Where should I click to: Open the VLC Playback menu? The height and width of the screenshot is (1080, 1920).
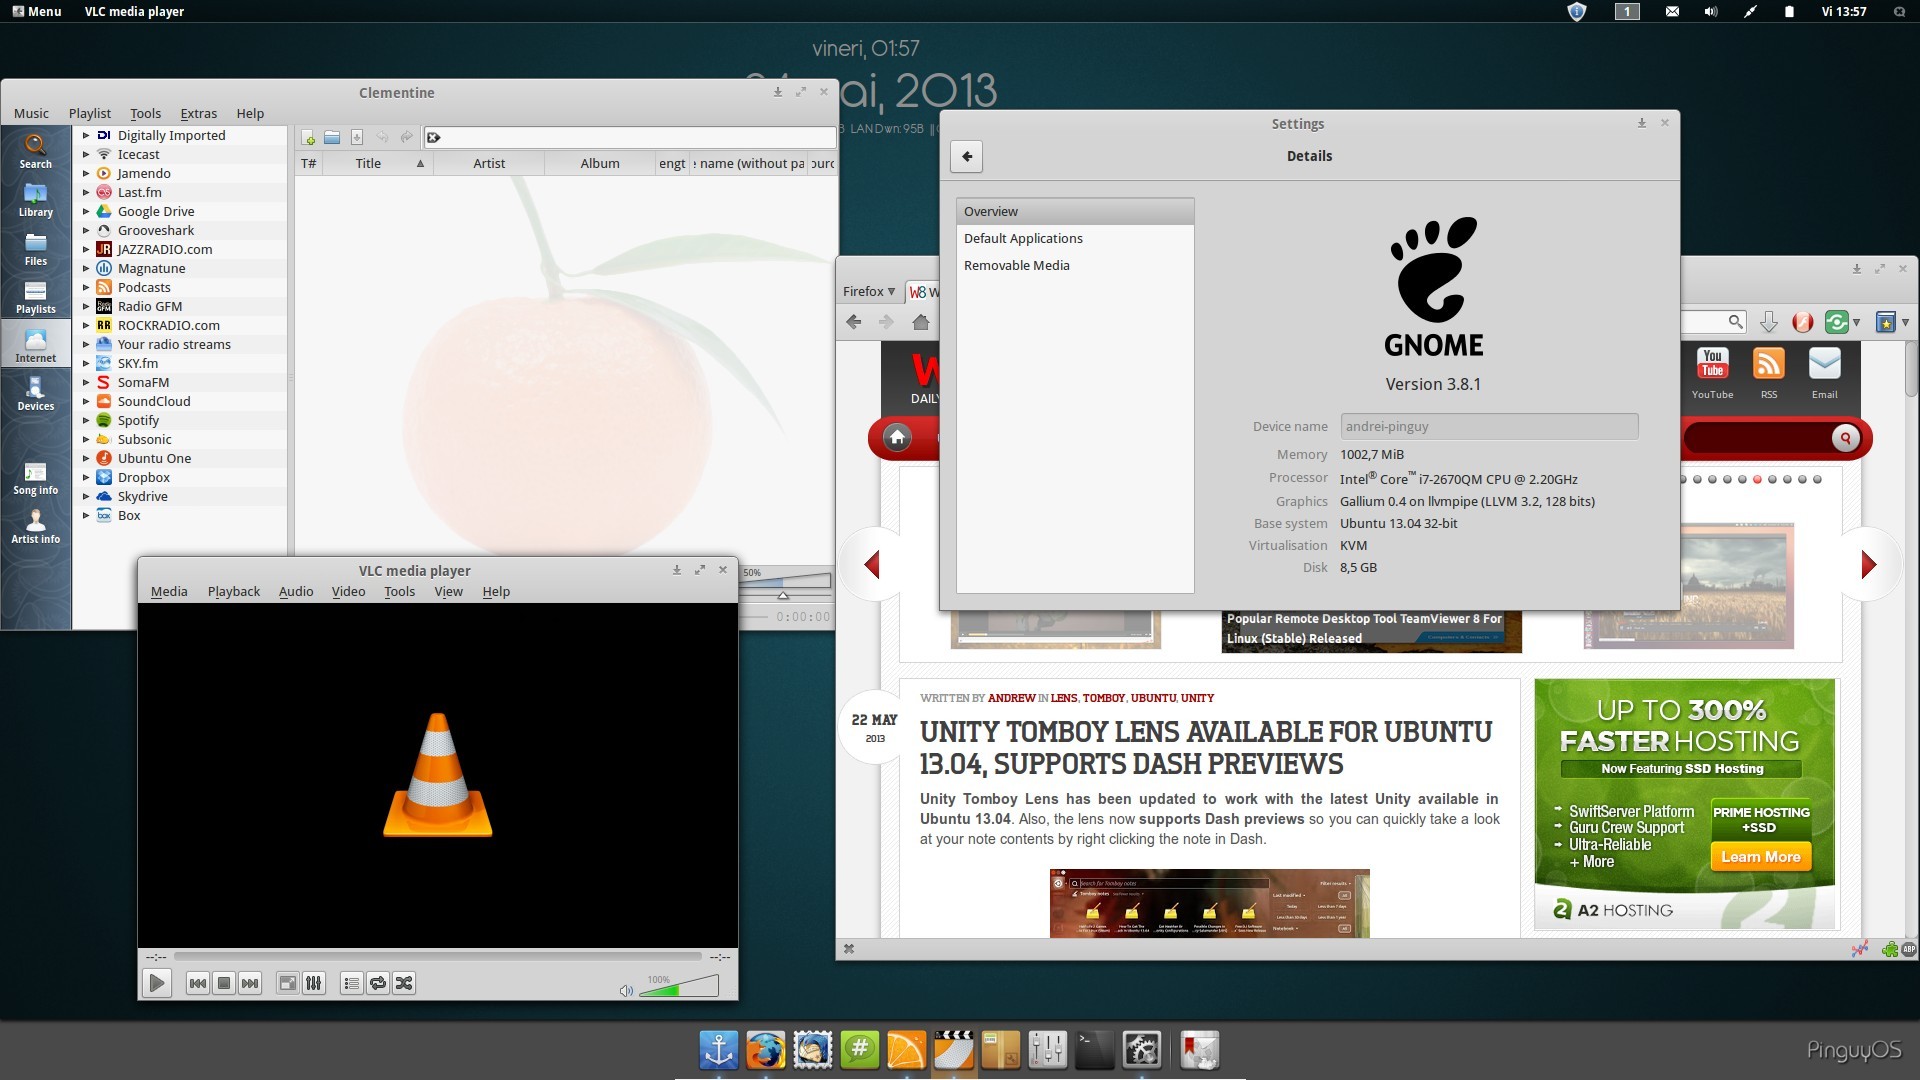pyautogui.click(x=233, y=591)
